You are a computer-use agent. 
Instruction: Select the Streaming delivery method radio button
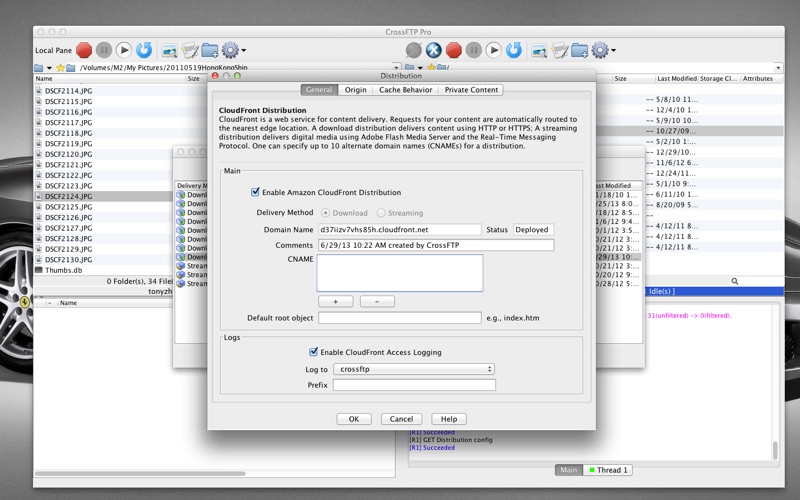[381, 213]
